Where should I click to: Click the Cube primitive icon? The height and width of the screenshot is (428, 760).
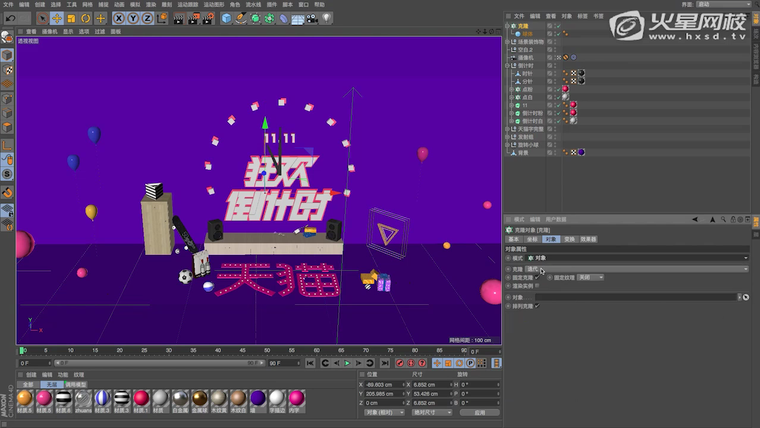pyautogui.click(x=226, y=18)
